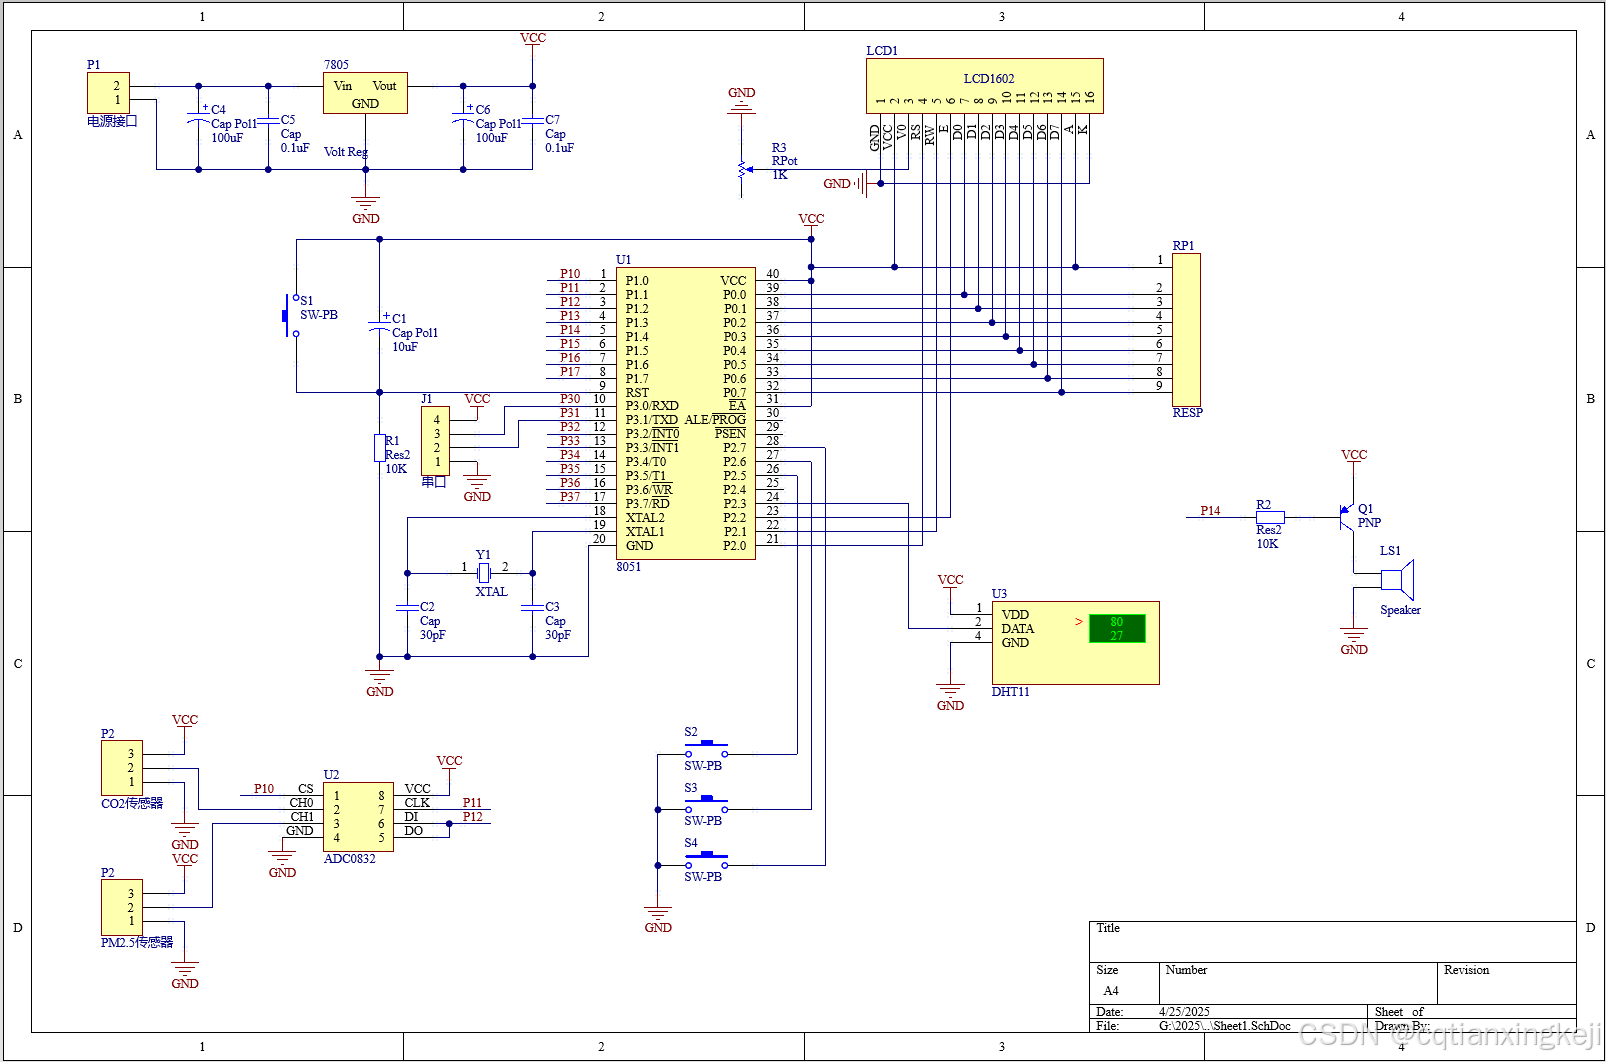Image resolution: width=1606 pixels, height=1062 pixels.
Task: Click the LS1 speaker symbol
Action: pos(1397,579)
